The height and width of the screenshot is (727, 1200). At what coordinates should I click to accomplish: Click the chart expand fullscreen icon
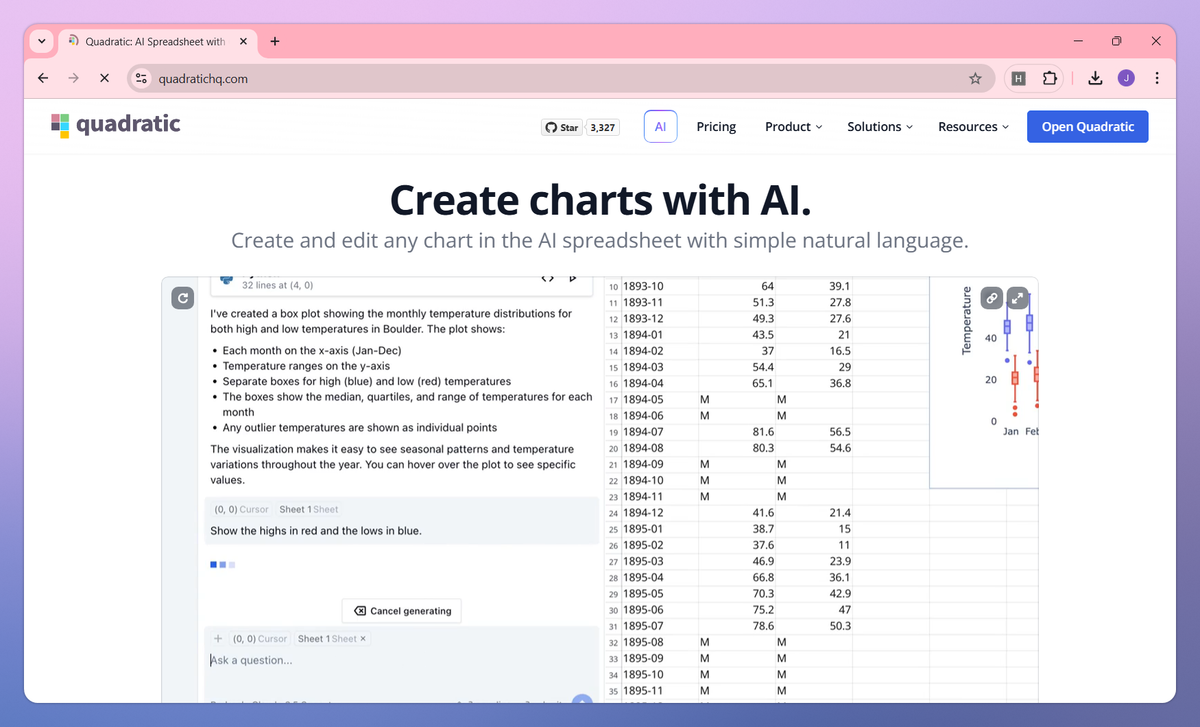point(1017,298)
